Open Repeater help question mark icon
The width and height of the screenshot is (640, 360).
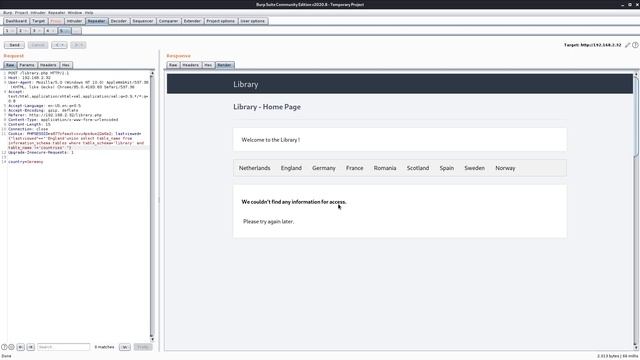[x=635, y=45]
